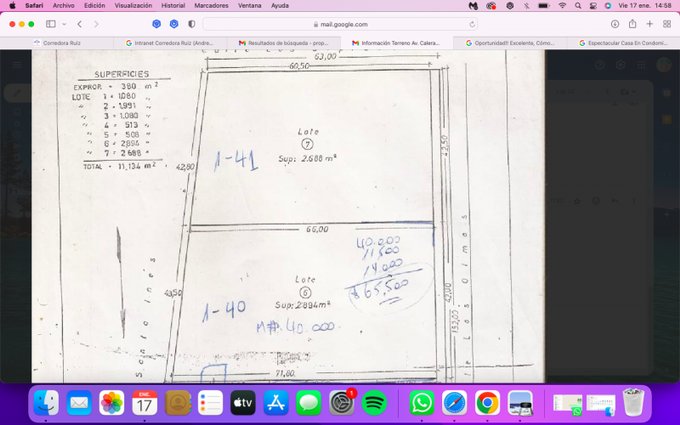Open WhatsApp from the dock
This screenshot has width=680, height=425.
422,403
